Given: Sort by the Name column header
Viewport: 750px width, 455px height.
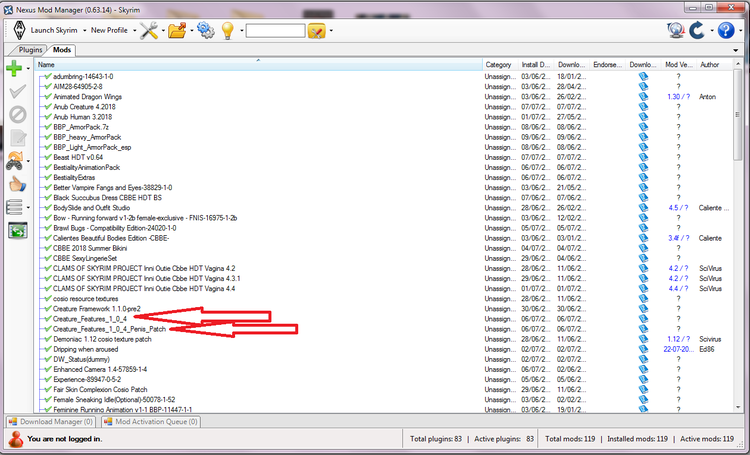Looking at the screenshot, I should (258, 65).
